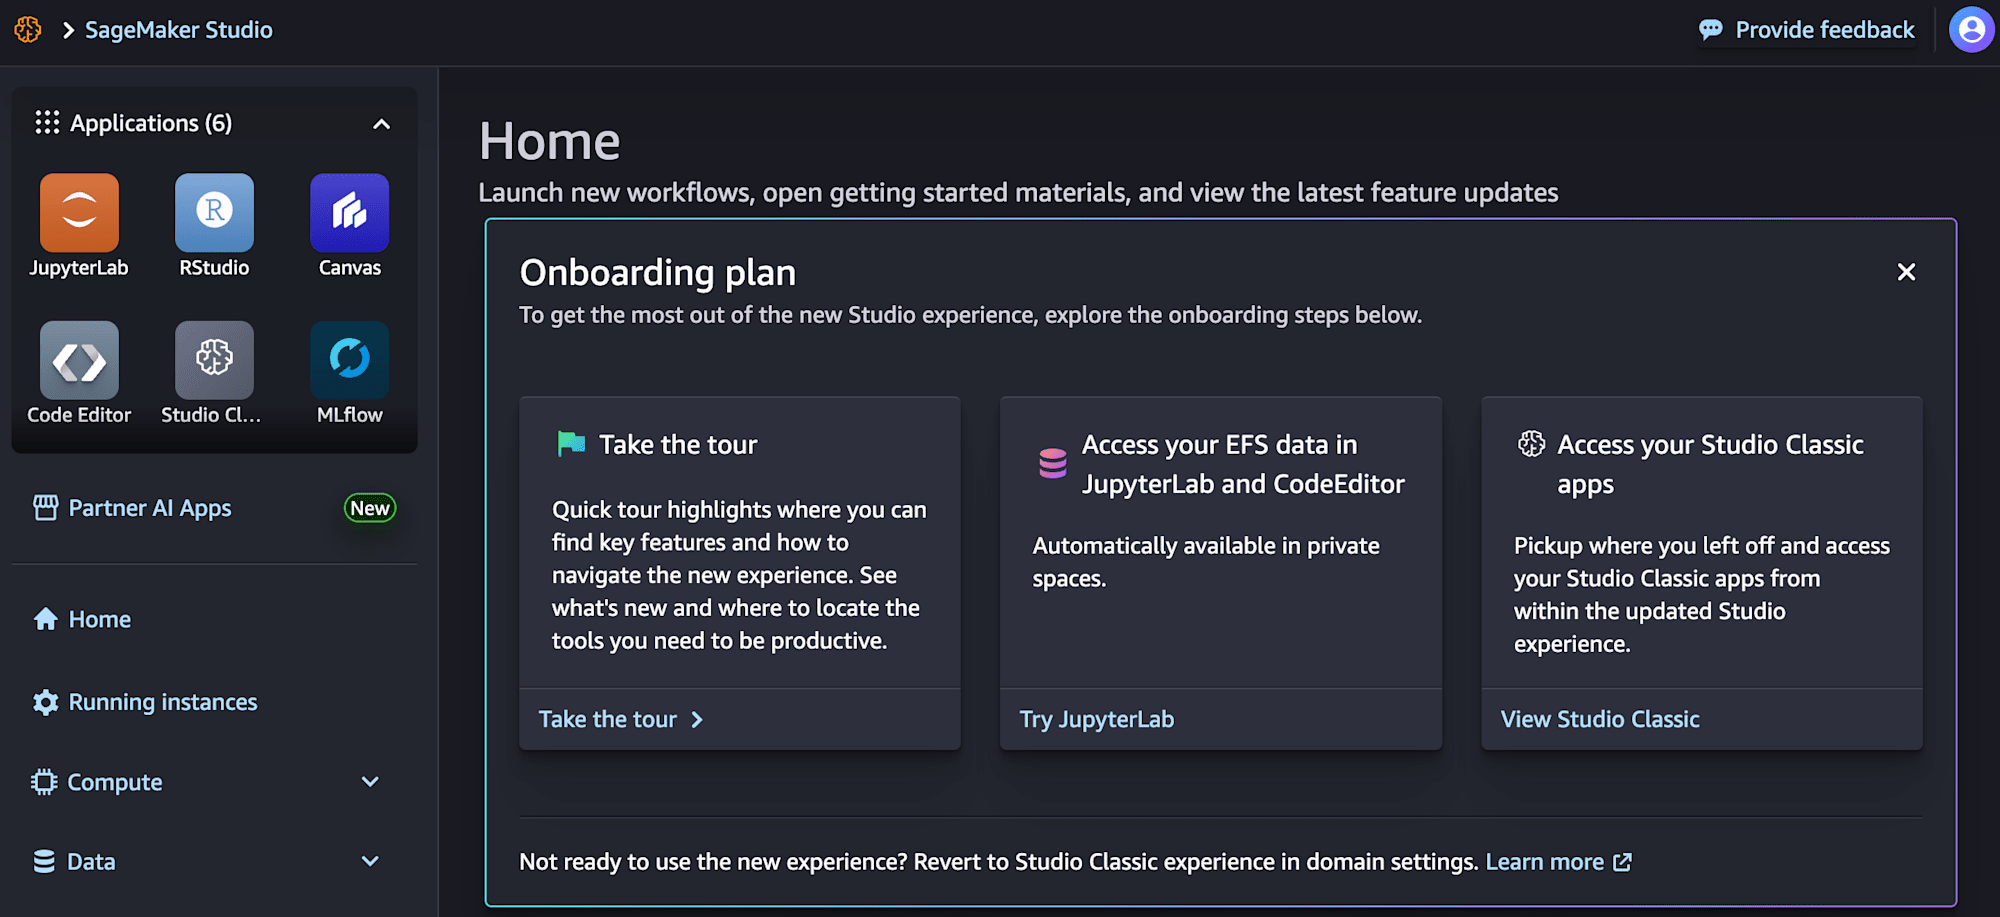The height and width of the screenshot is (917, 2000).
Task: Open the Canvas application icon
Action: click(x=349, y=213)
